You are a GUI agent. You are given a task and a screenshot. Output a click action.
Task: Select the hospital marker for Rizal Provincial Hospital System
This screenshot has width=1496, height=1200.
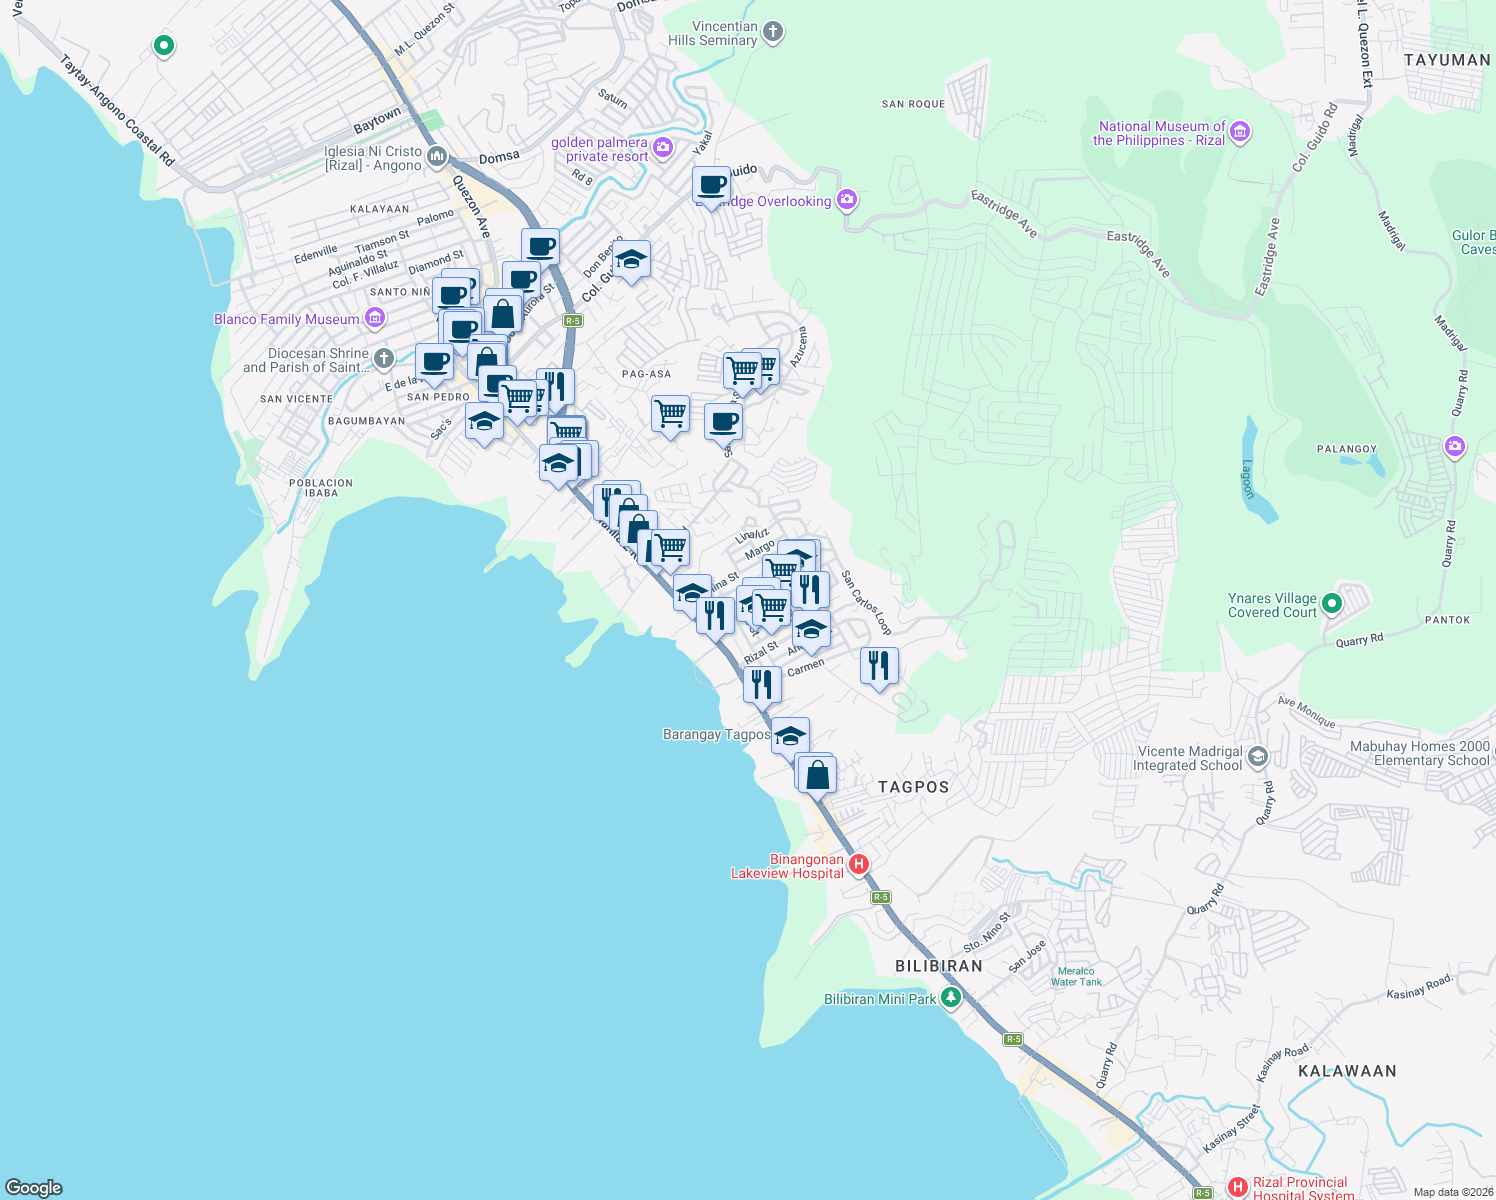pyautogui.click(x=1237, y=1187)
